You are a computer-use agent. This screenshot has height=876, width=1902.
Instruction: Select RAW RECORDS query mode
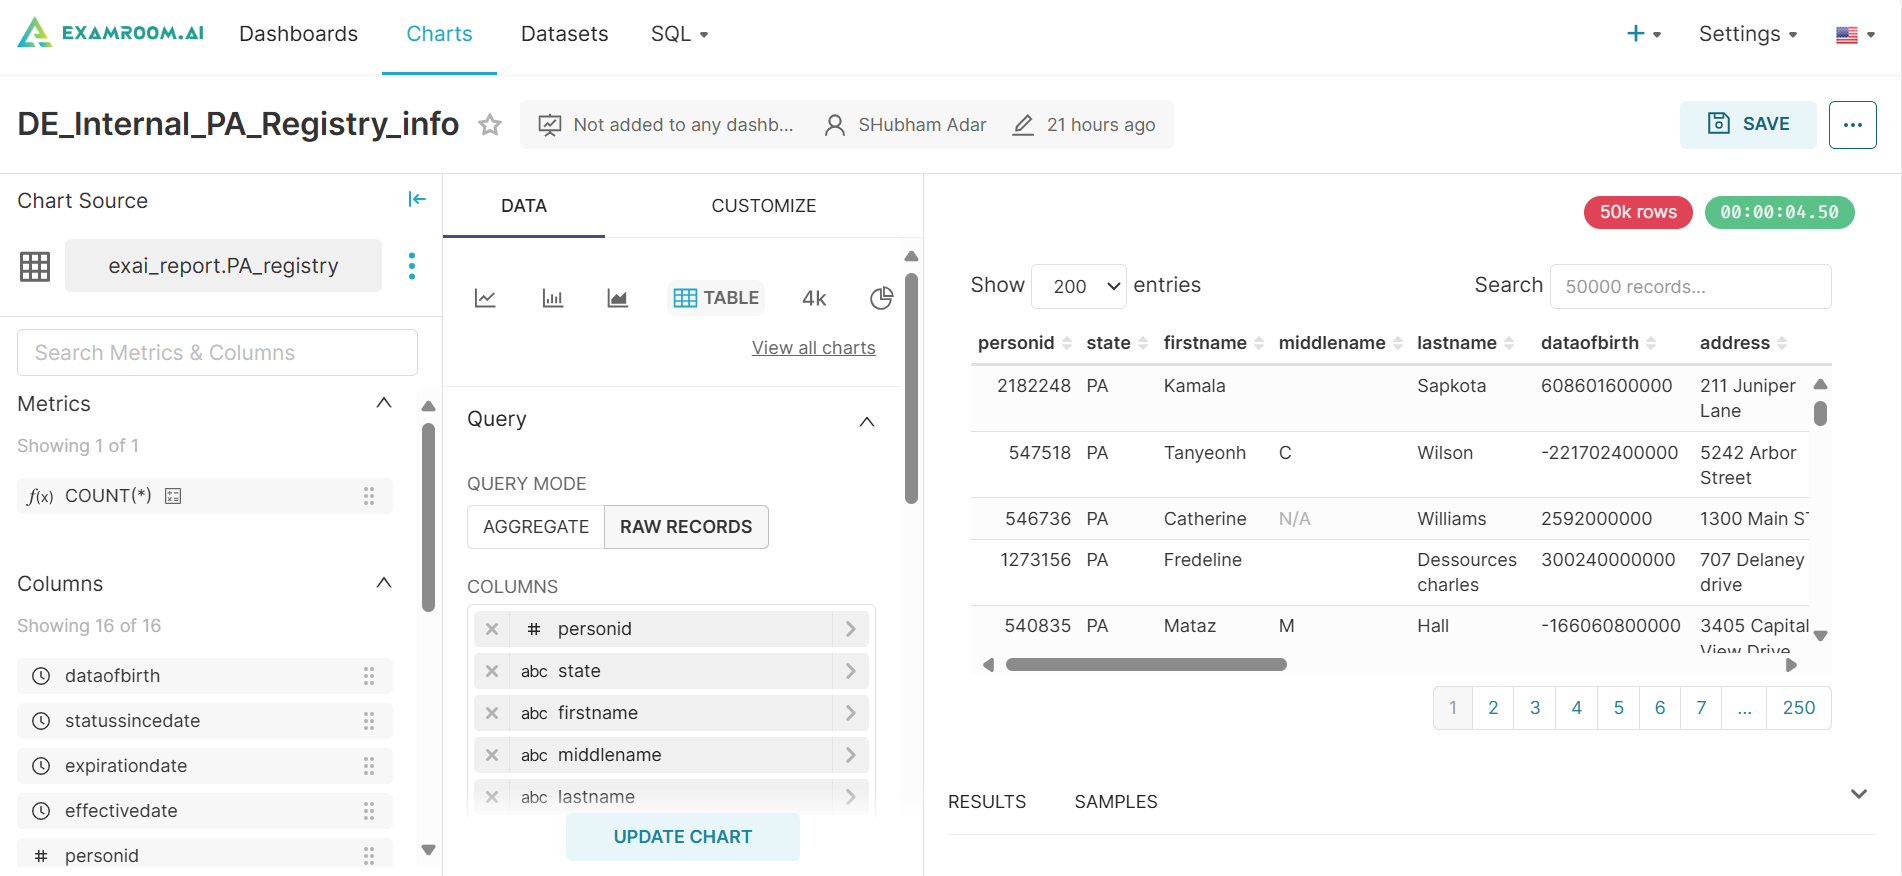686,527
